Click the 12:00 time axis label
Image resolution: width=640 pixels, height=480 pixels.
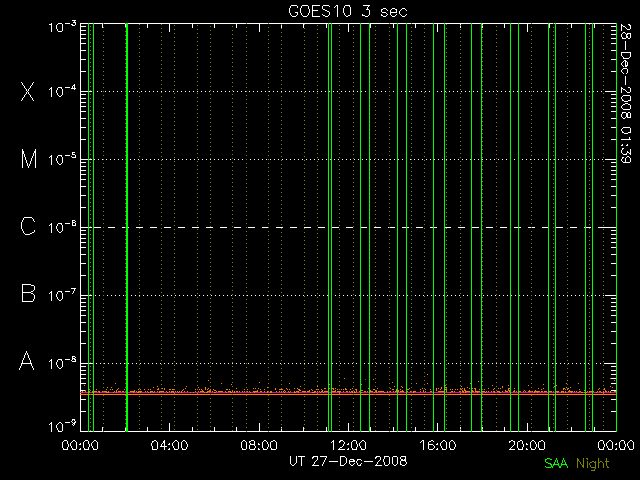(x=348, y=445)
